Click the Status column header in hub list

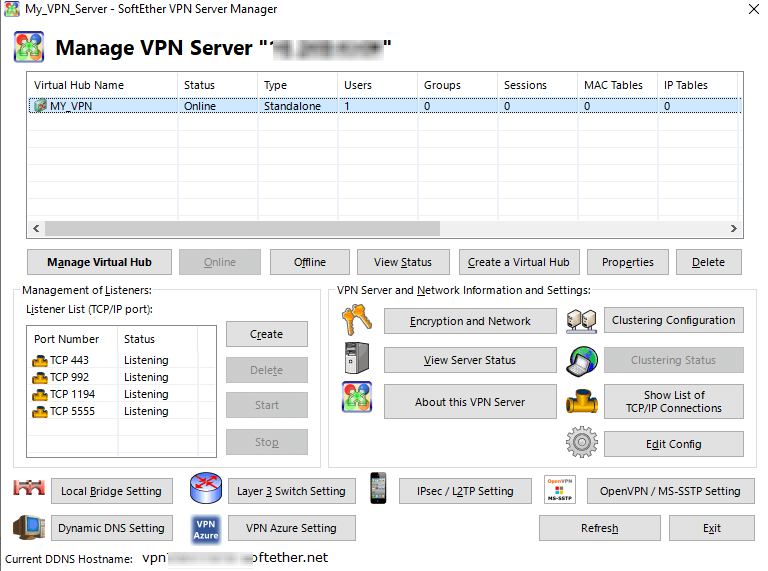217,85
